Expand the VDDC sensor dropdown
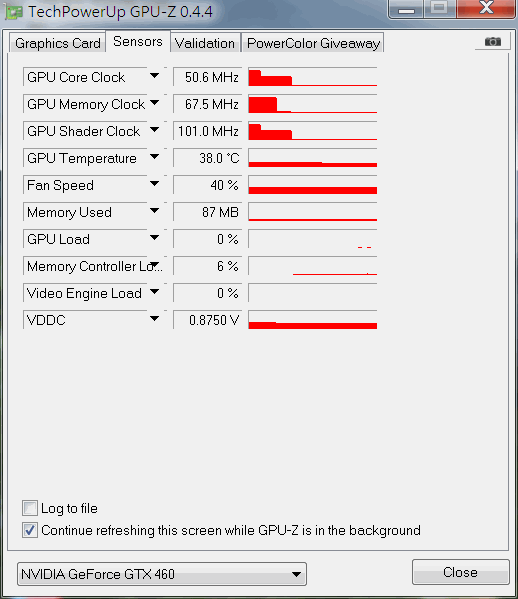 point(154,319)
